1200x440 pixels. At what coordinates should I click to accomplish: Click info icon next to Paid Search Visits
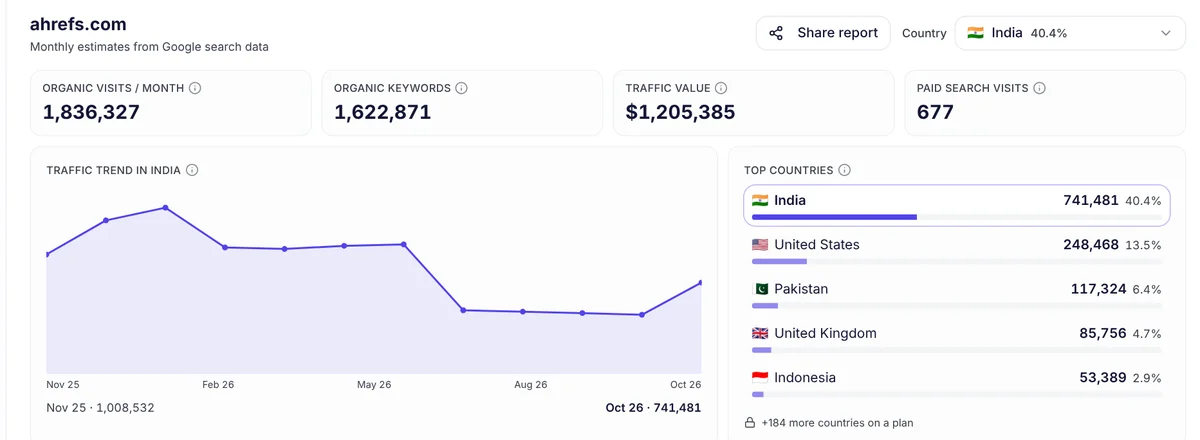point(1039,88)
